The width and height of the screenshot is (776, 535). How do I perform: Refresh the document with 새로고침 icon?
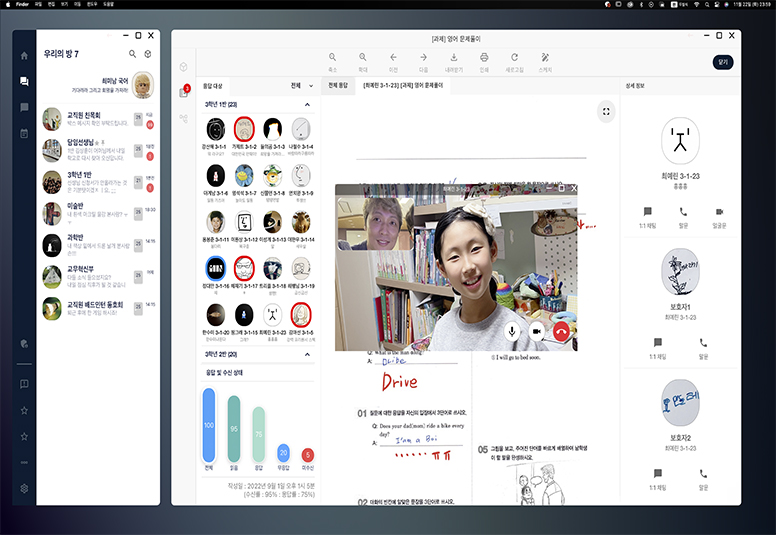coord(514,61)
